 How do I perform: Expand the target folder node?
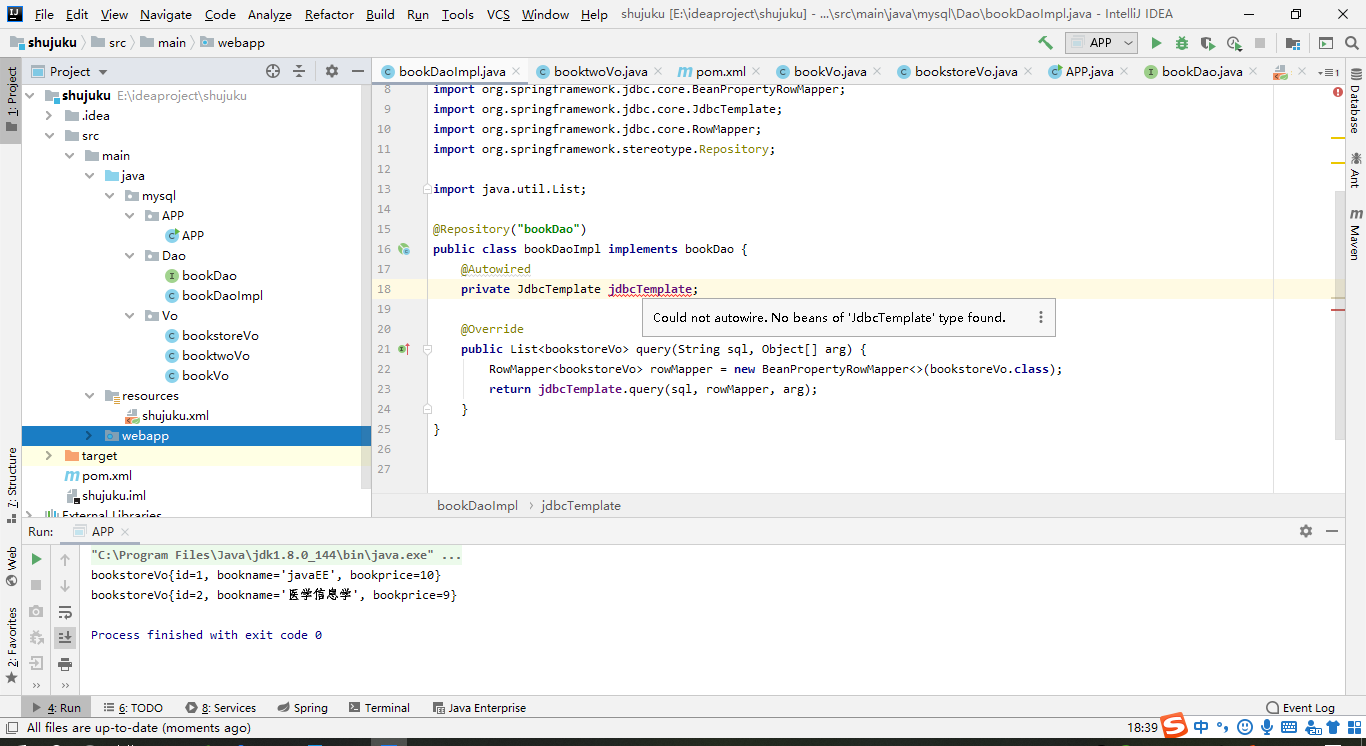click(x=50, y=455)
